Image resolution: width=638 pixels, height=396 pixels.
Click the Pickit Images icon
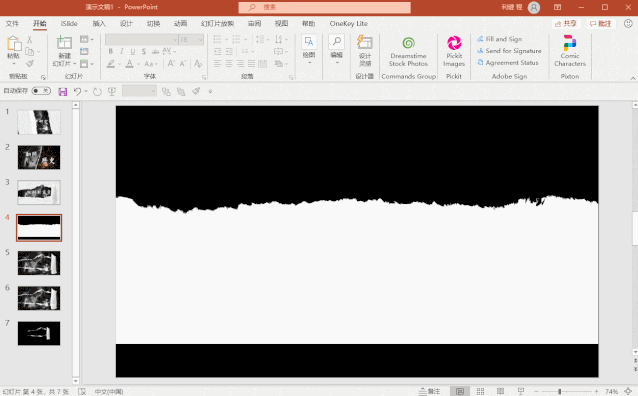point(454,43)
